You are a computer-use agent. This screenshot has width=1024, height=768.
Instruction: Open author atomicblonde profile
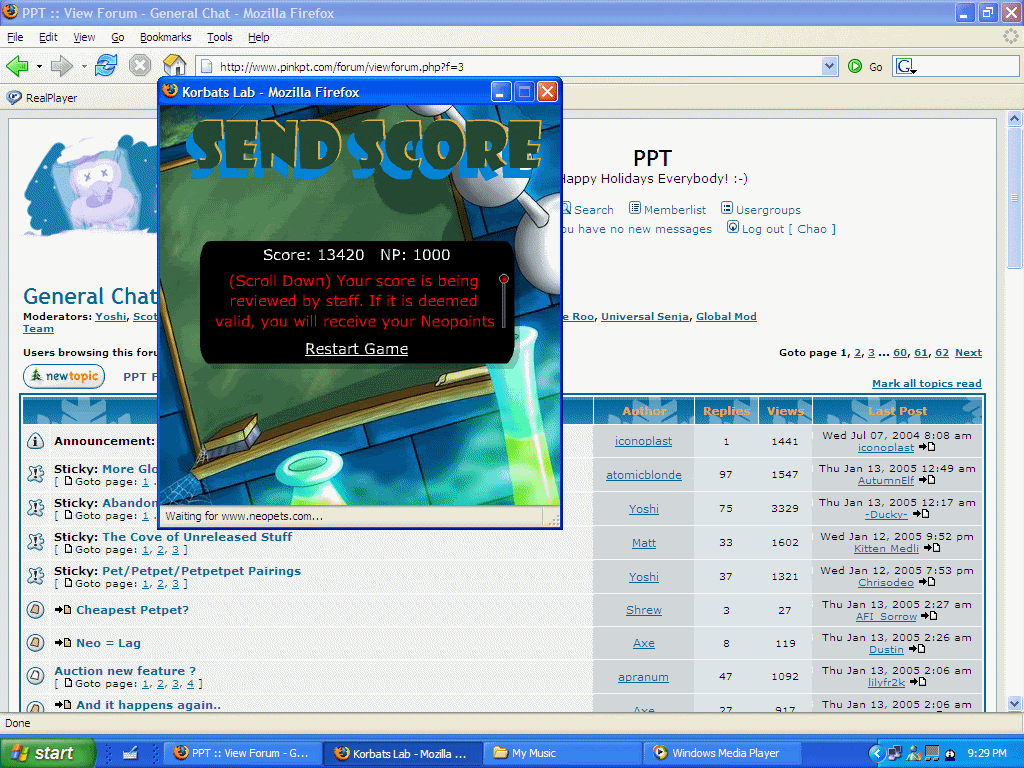[644, 475]
